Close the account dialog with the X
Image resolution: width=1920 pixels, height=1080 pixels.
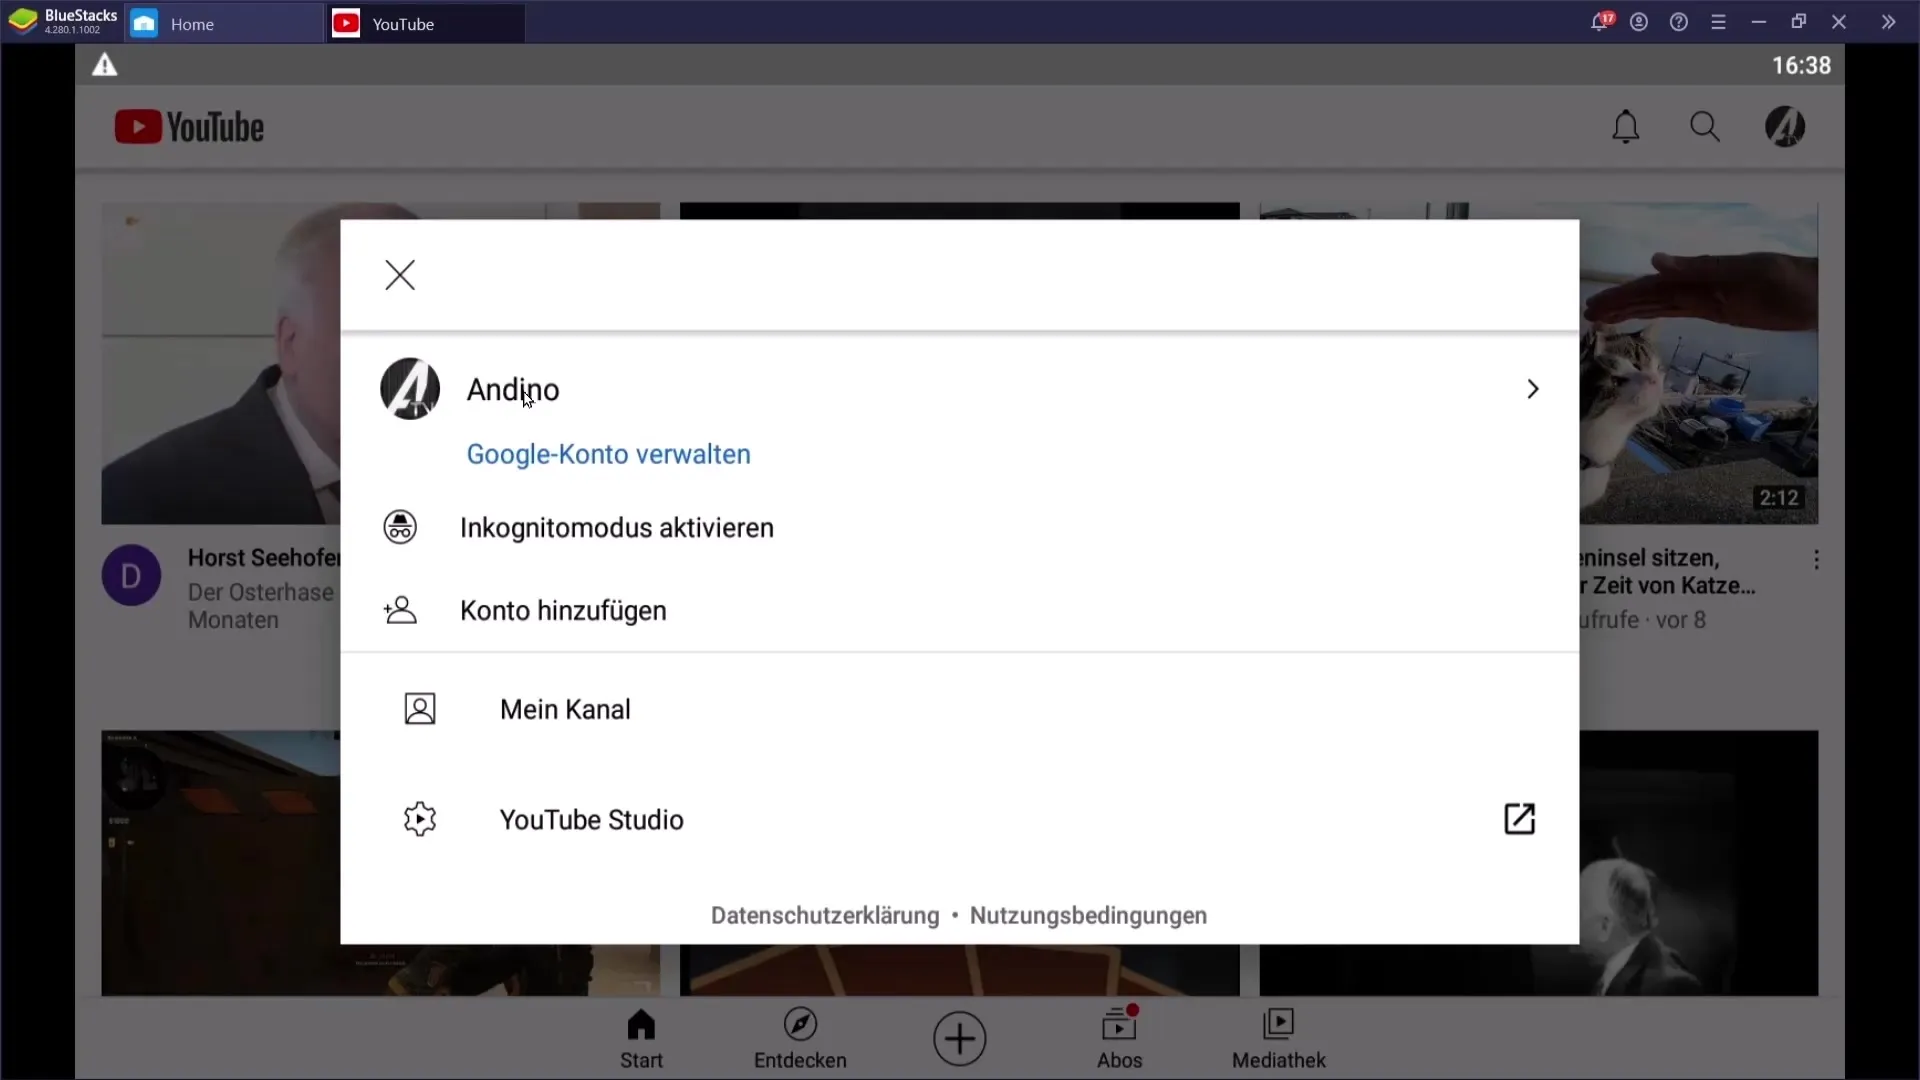pyautogui.click(x=400, y=275)
